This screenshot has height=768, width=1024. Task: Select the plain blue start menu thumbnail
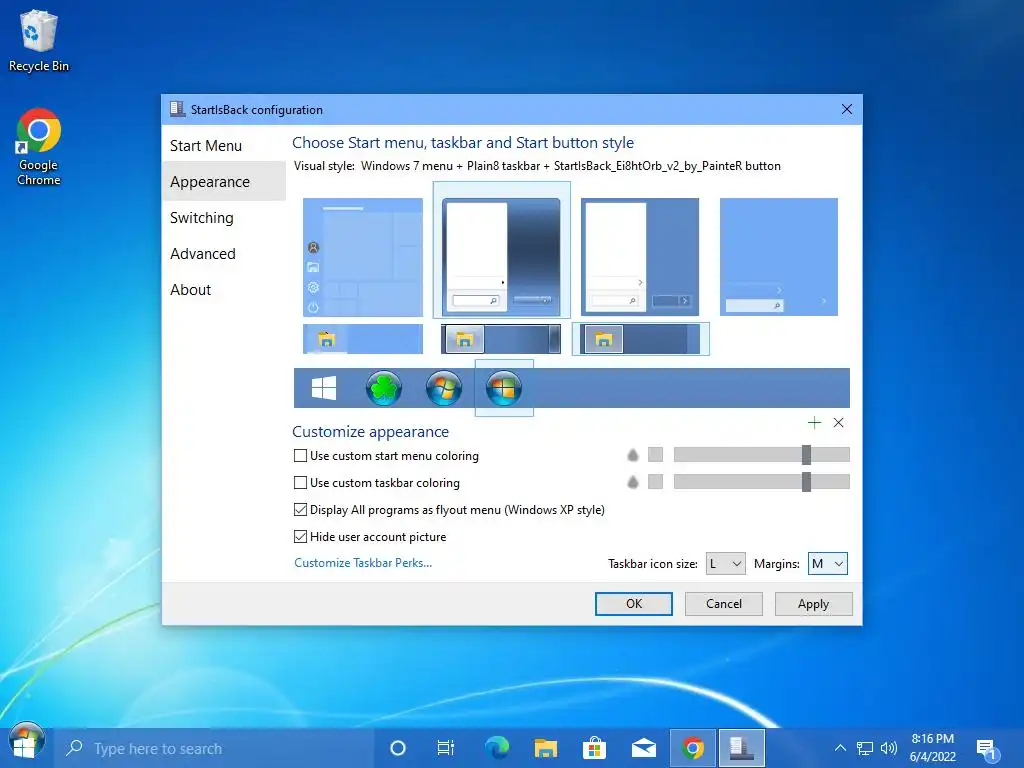[x=778, y=257]
